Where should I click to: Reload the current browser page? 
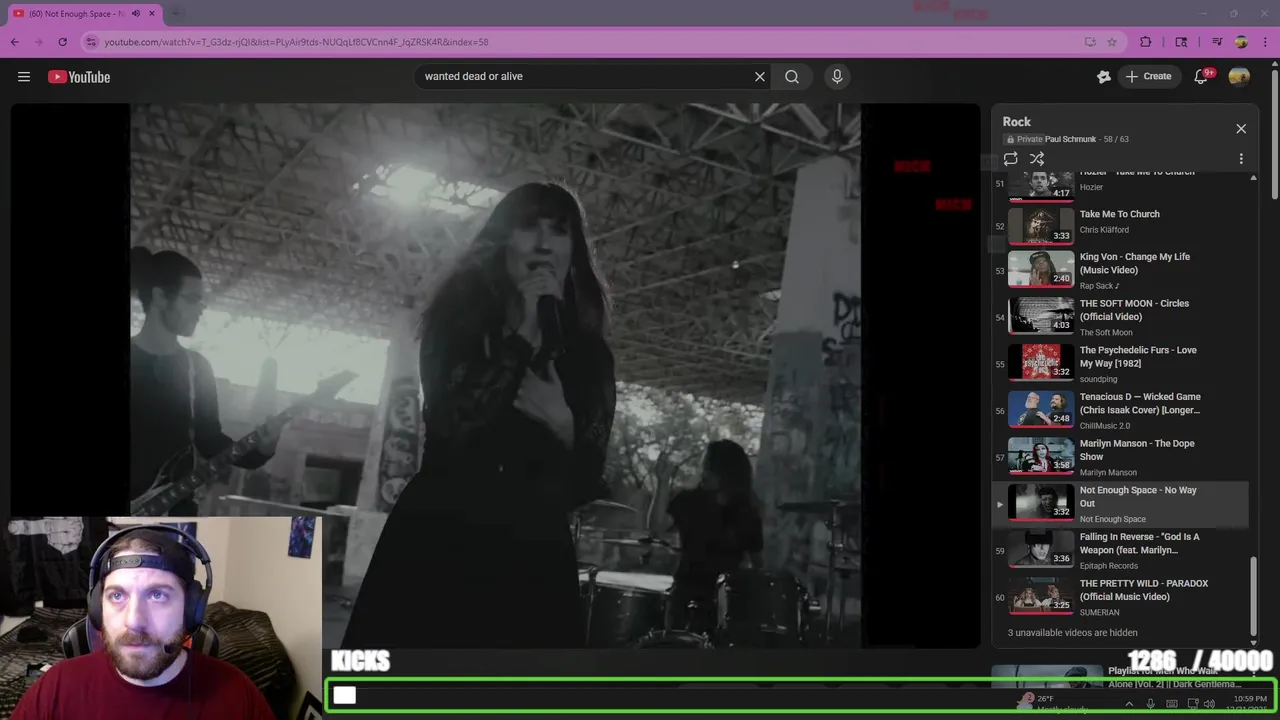tap(62, 42)
